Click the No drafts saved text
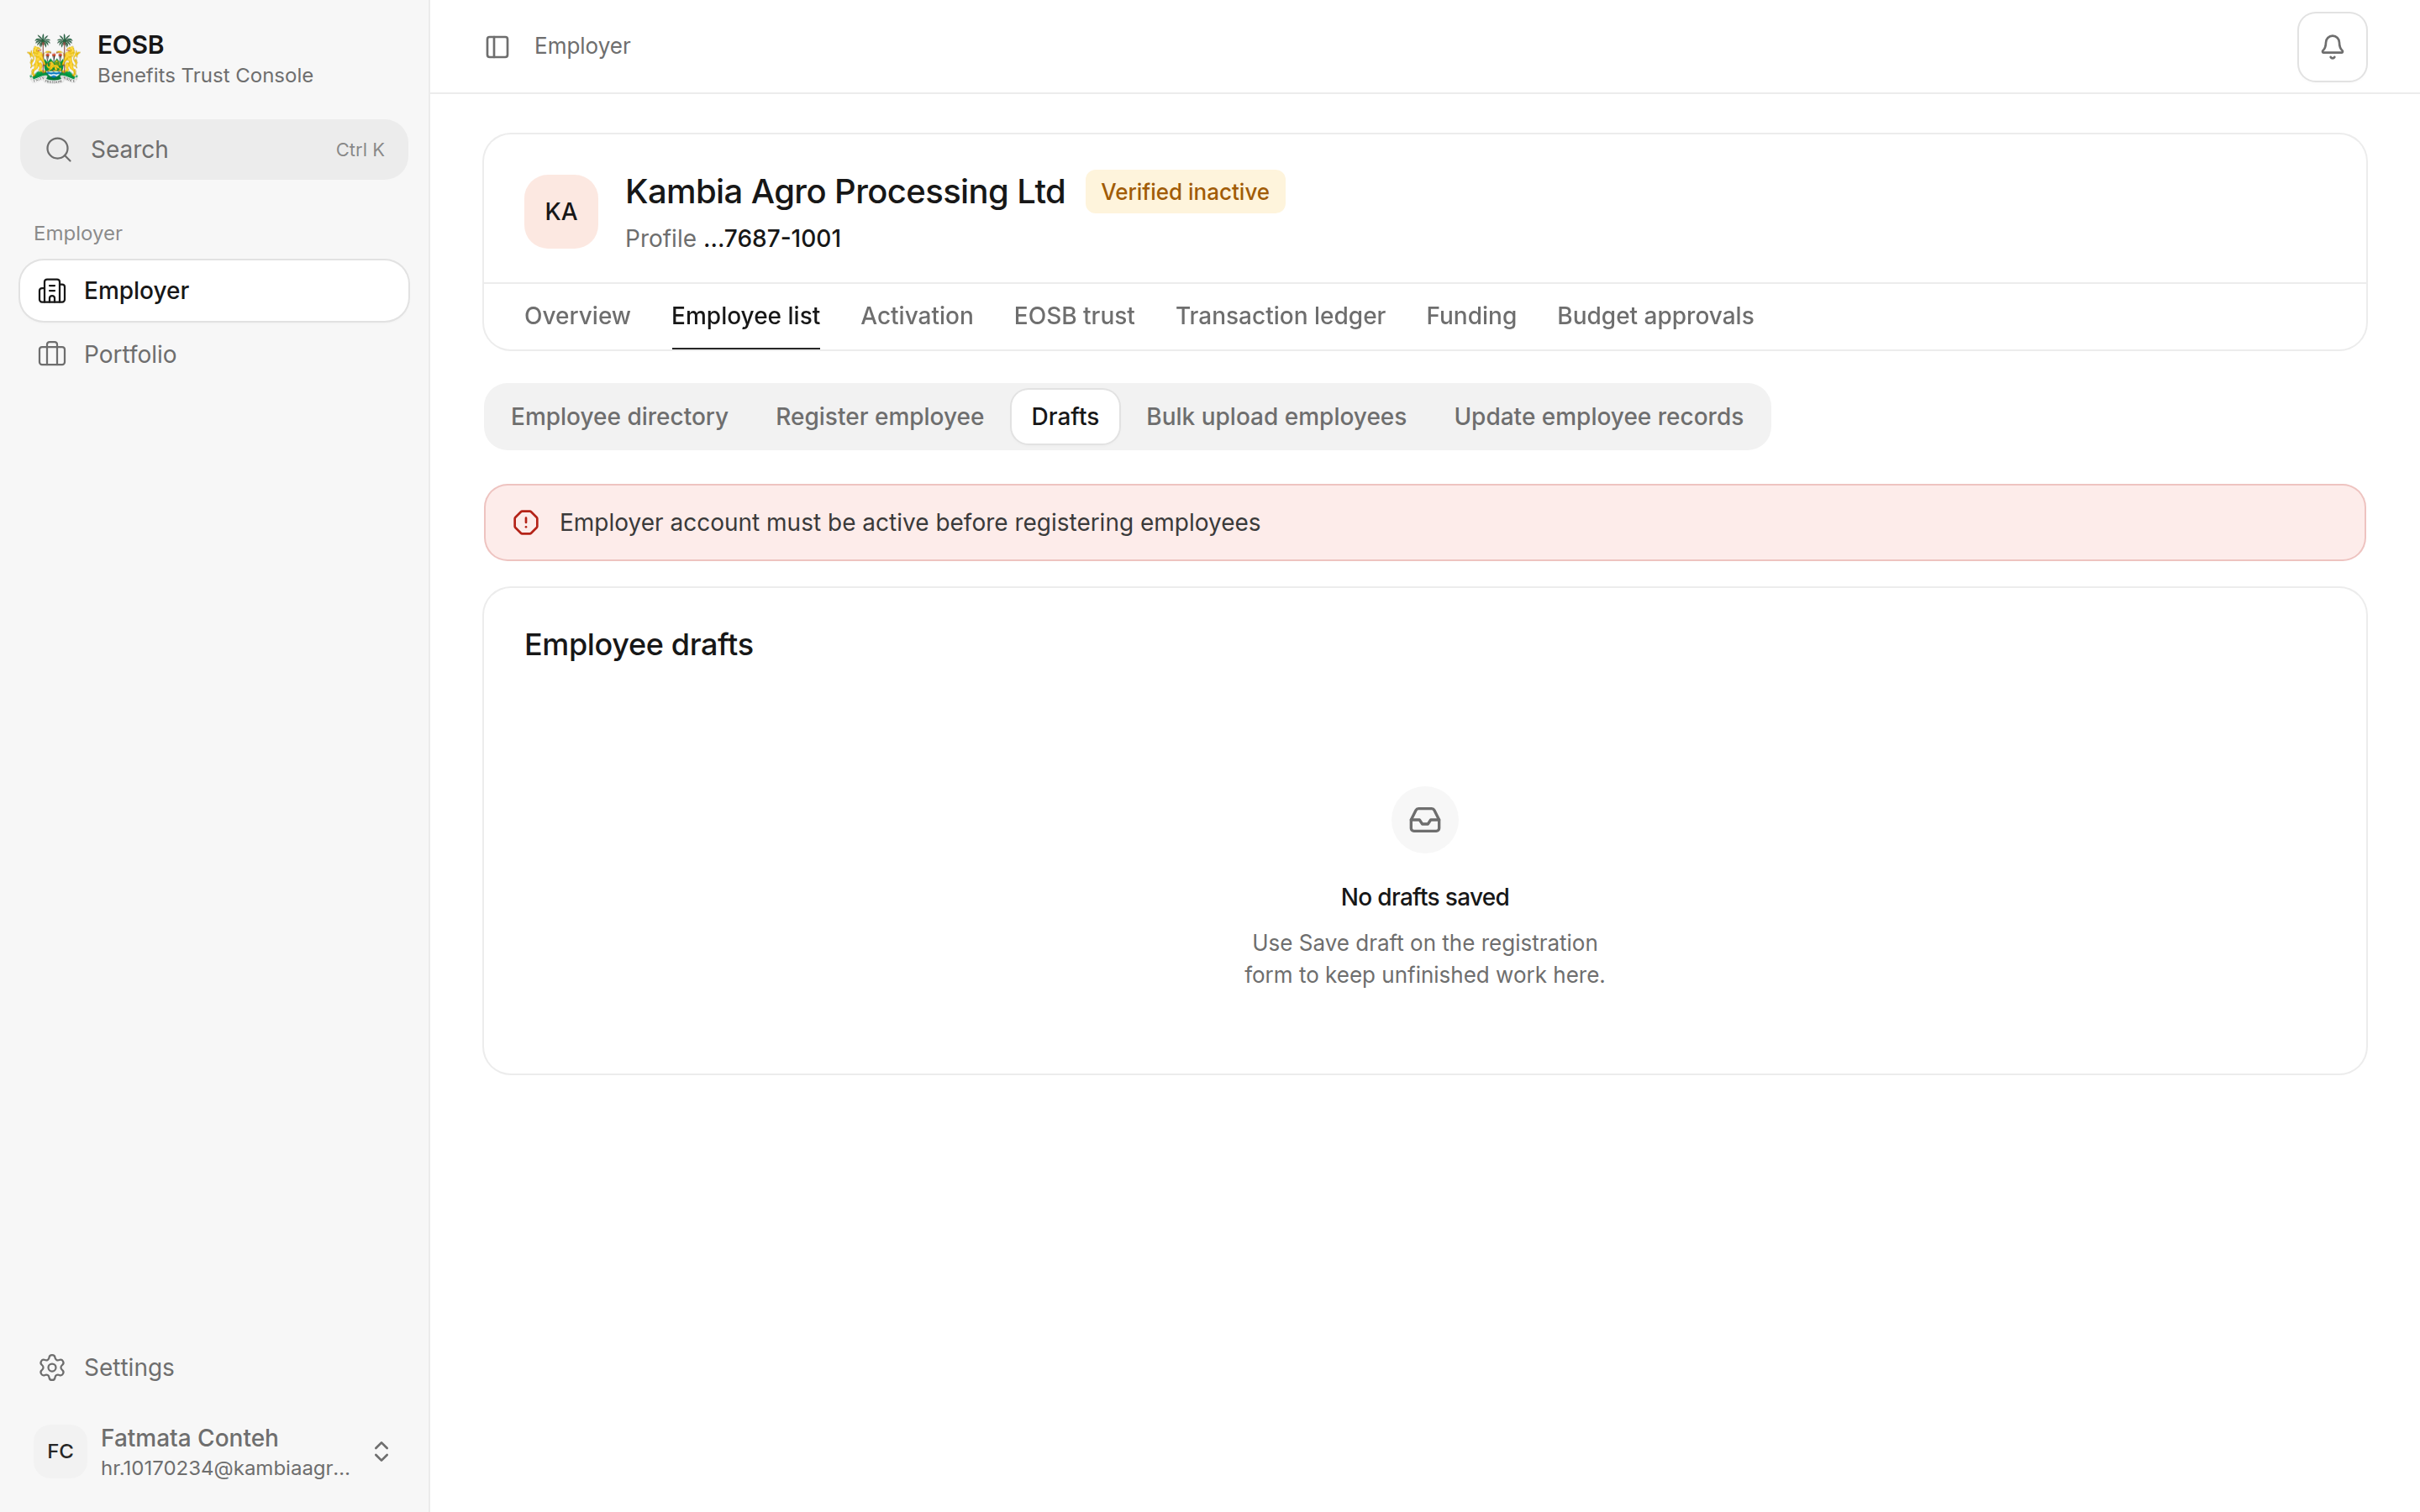 click(x=1424, y=897)
